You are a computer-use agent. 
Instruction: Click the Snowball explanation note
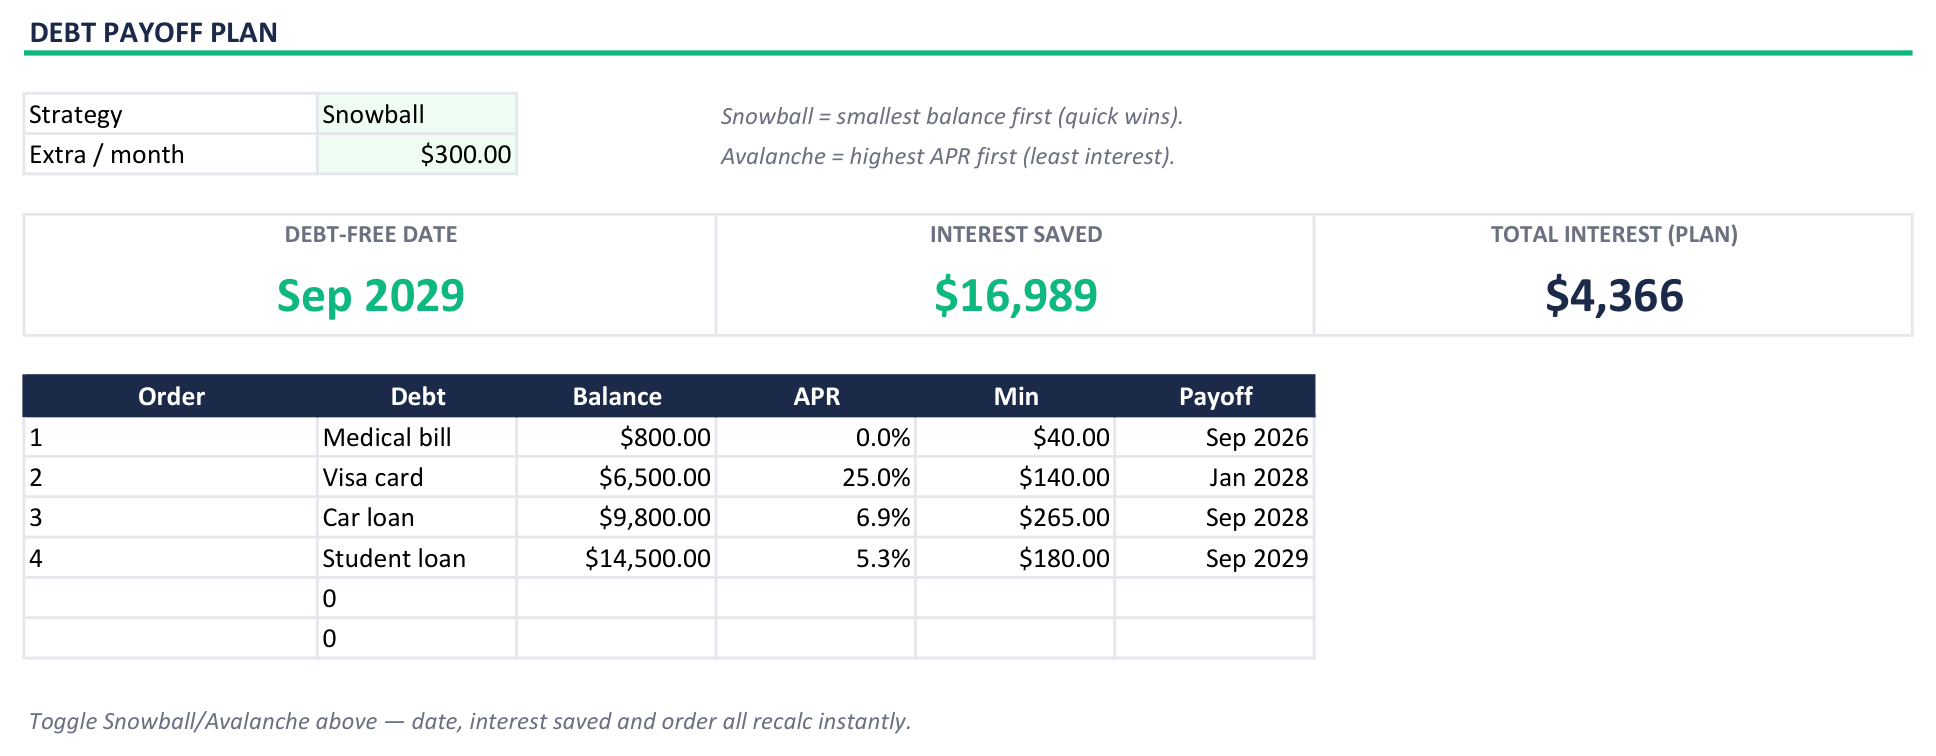[952, 116]
